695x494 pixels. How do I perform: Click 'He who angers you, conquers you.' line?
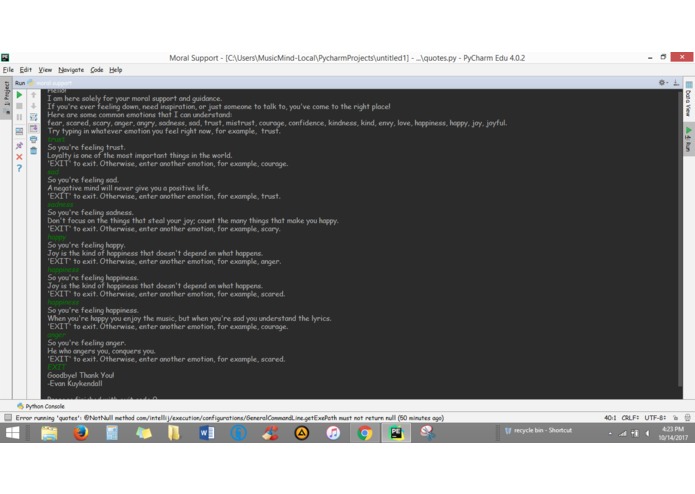pos(101,351)
